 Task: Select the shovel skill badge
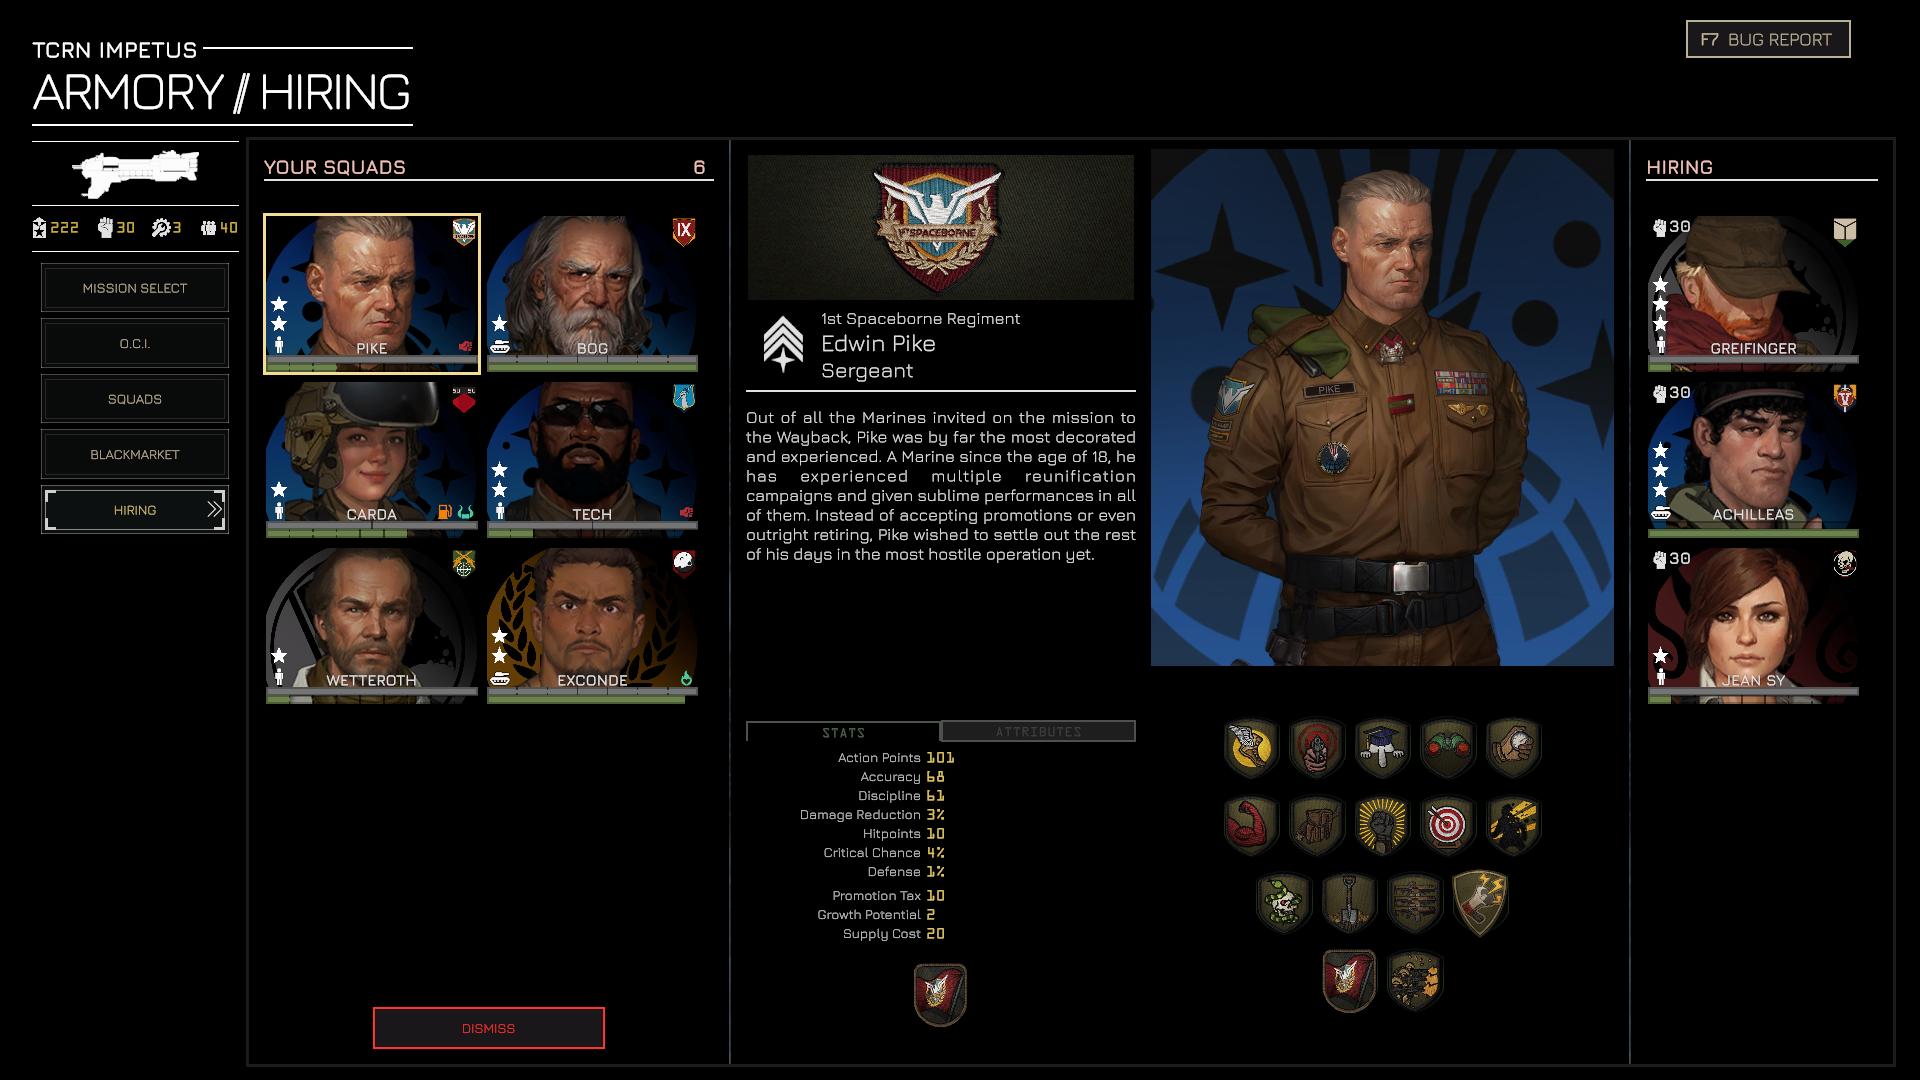[1349, 902]
